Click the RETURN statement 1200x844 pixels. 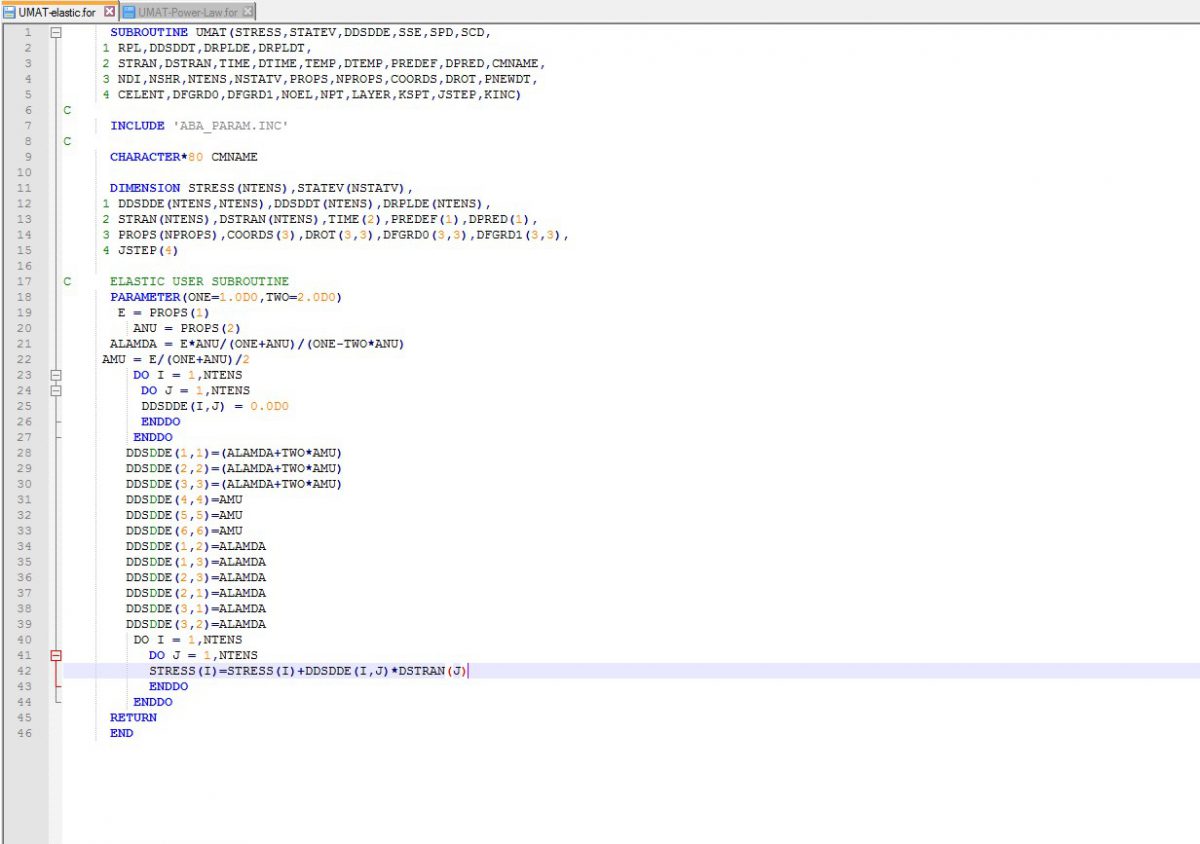point(133,717)
